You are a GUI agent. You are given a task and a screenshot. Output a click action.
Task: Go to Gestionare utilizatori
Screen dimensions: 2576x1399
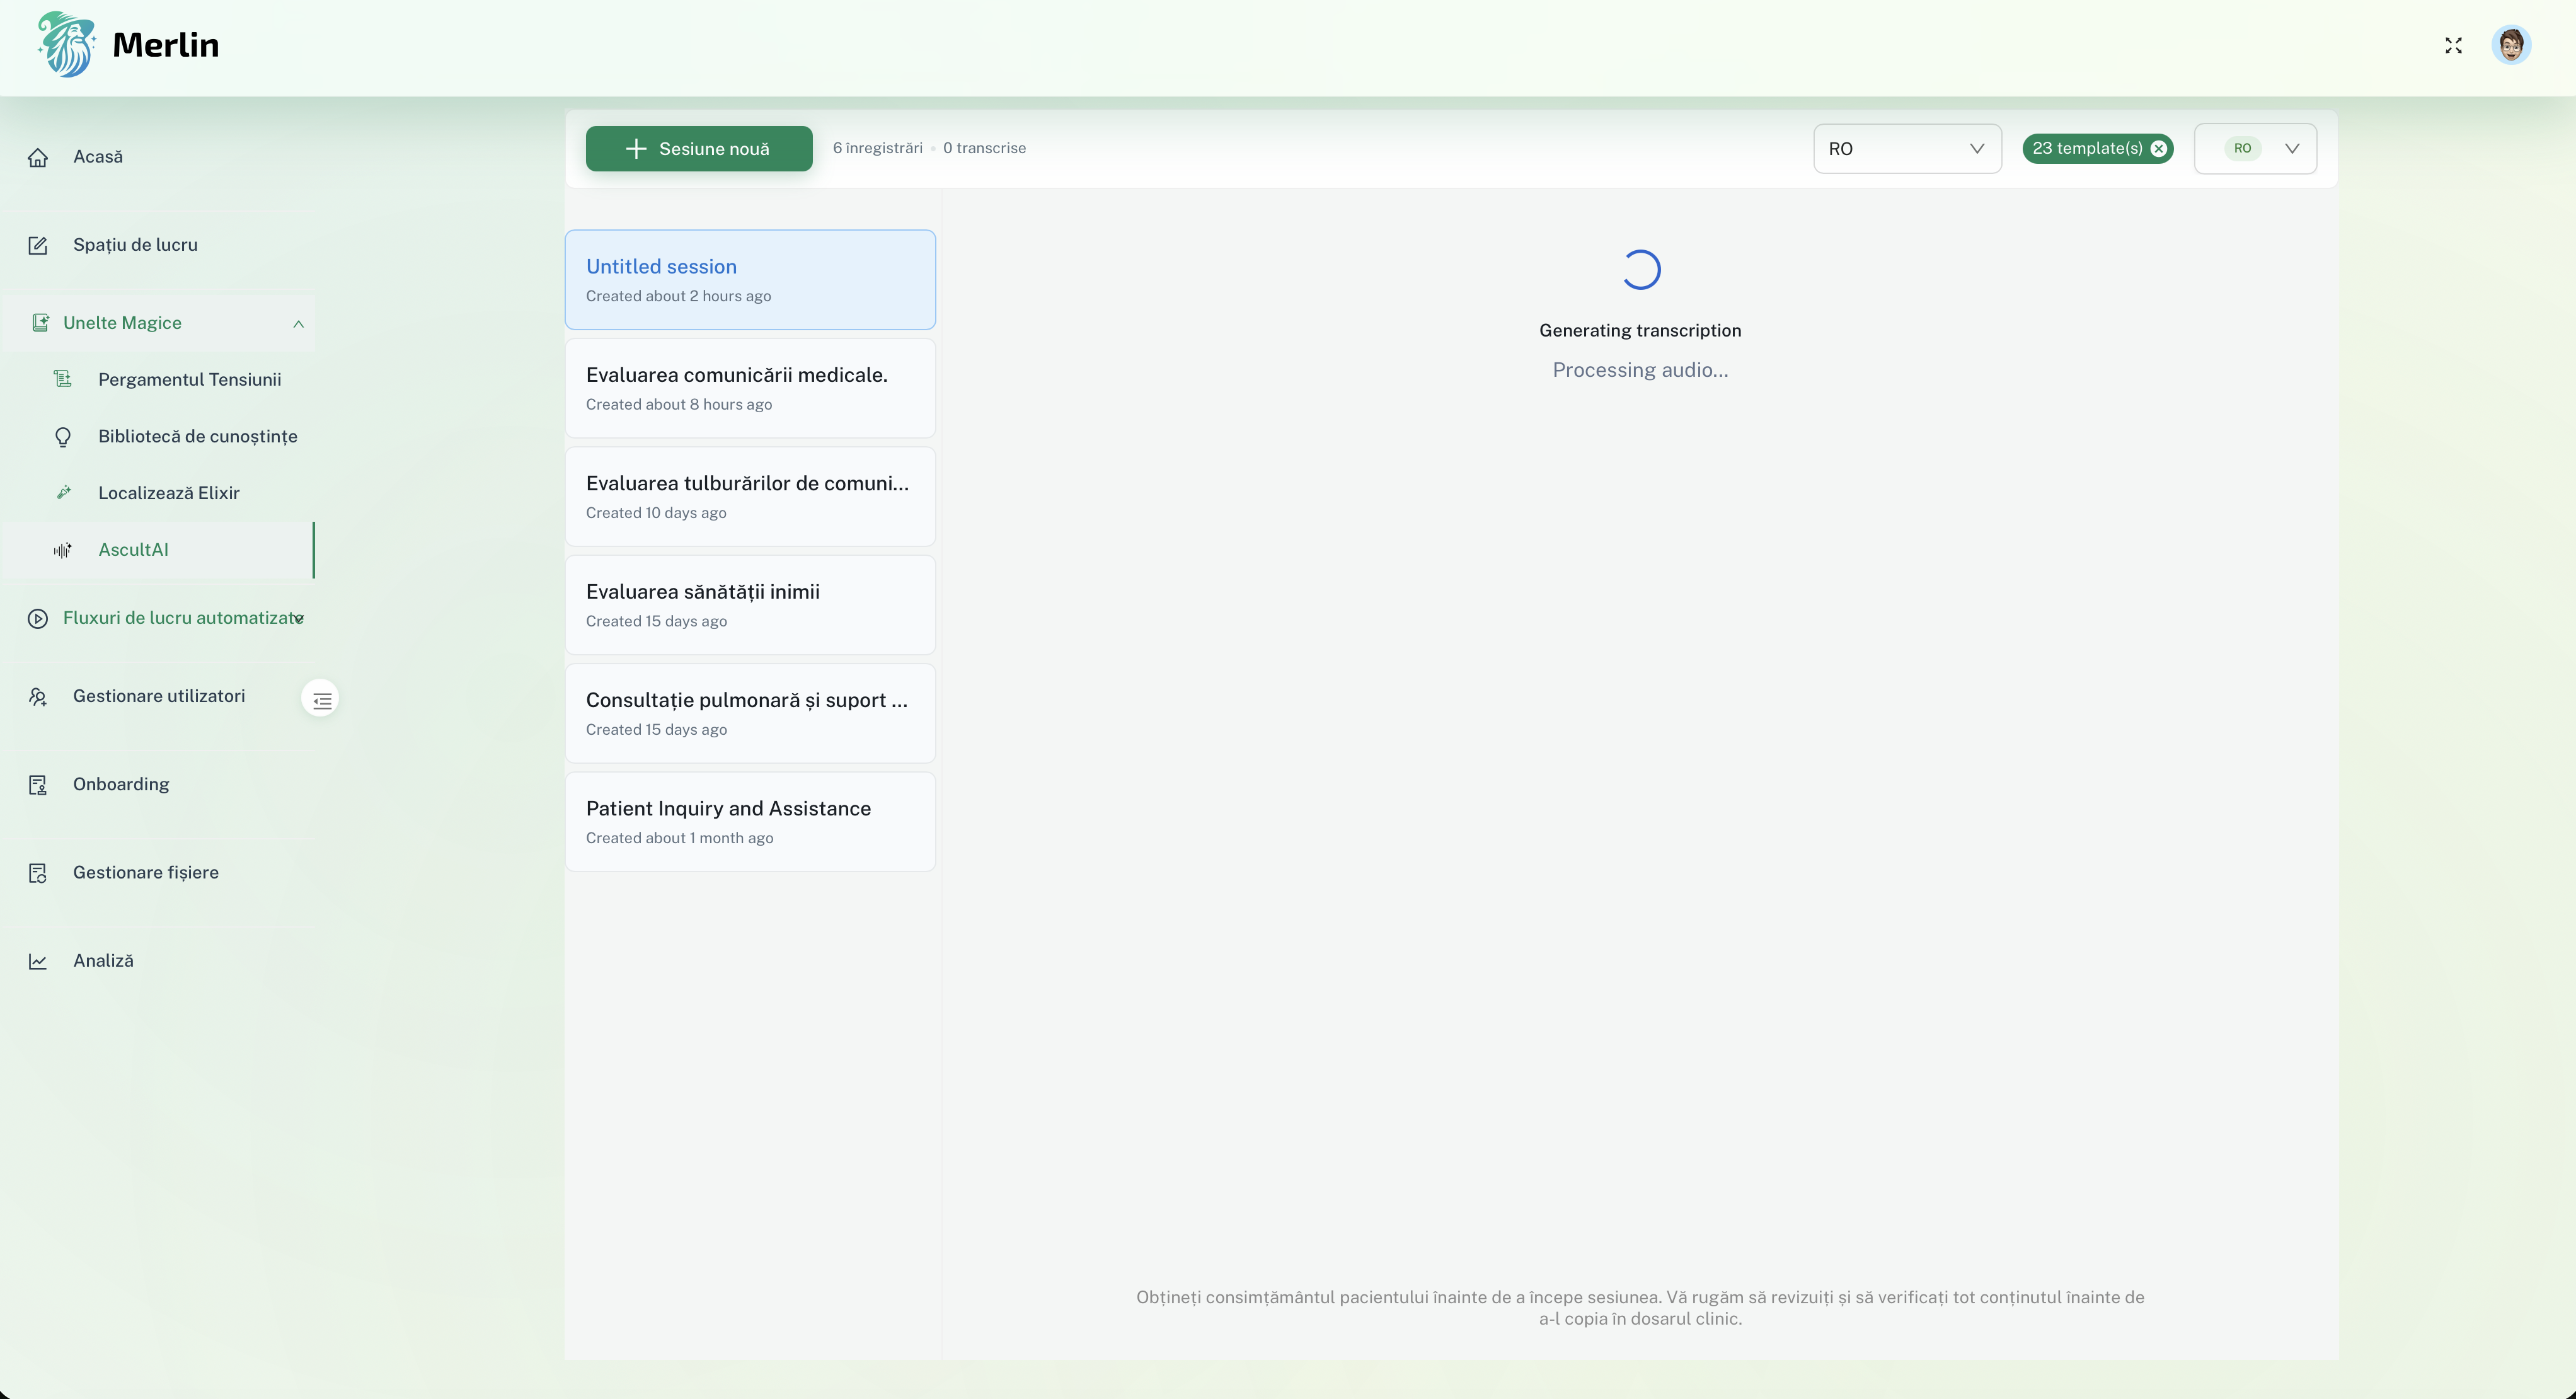[158, 696]
